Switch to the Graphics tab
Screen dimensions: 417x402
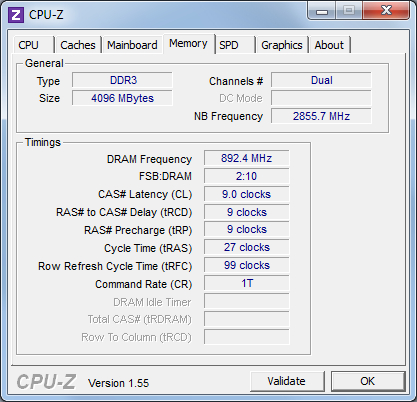point(282,45)
